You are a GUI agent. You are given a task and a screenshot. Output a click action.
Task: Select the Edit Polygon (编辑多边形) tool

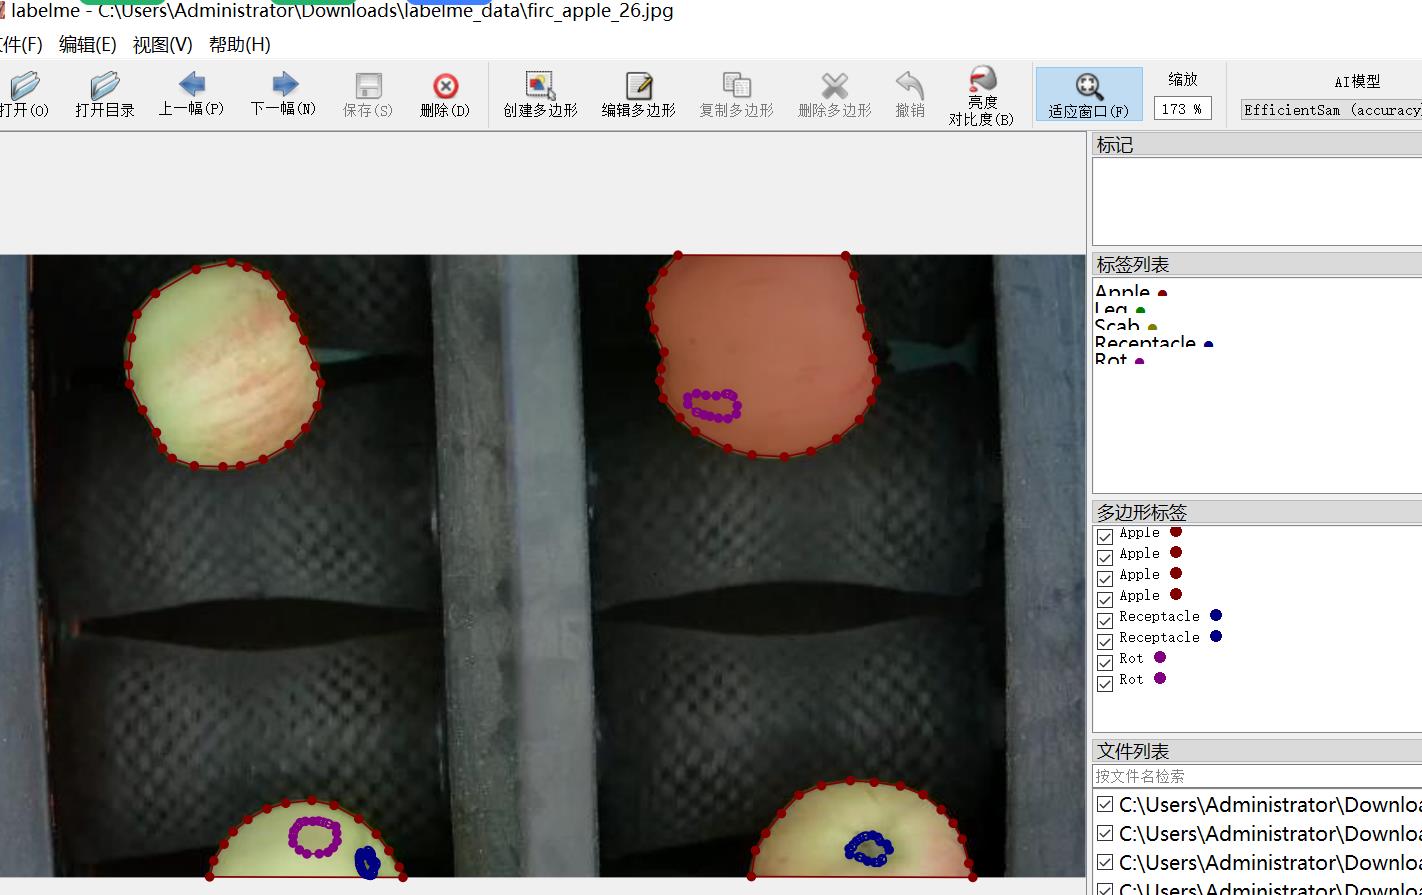tap(638, 93)
